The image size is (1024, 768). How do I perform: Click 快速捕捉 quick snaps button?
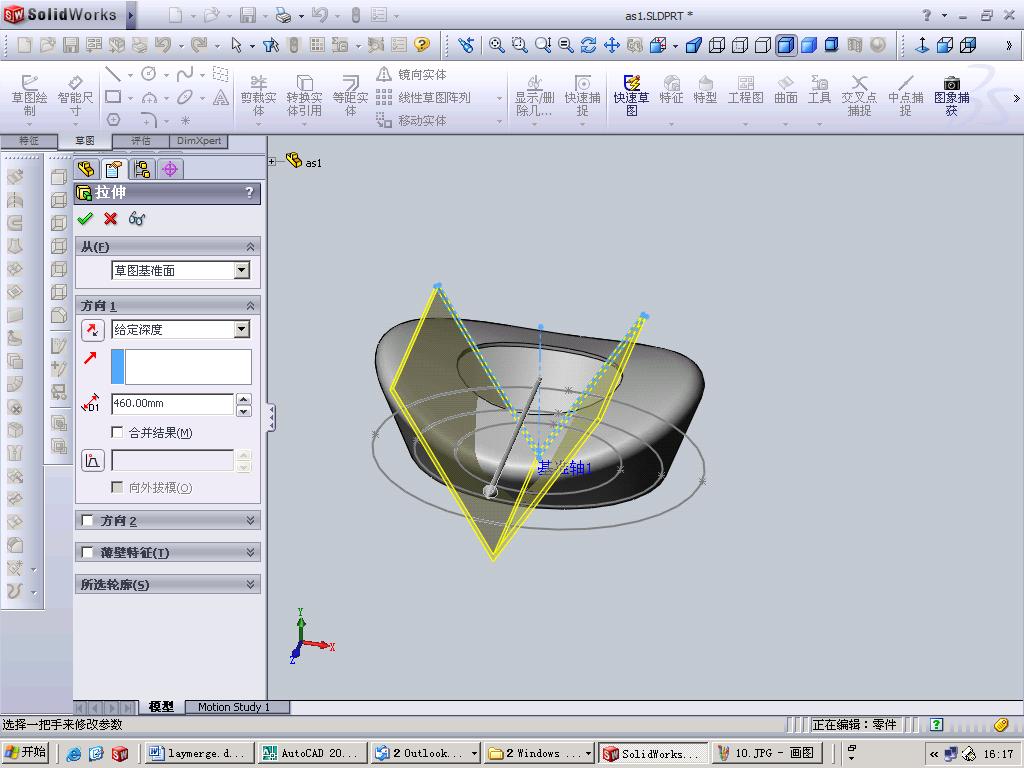(x=582, y=95)
